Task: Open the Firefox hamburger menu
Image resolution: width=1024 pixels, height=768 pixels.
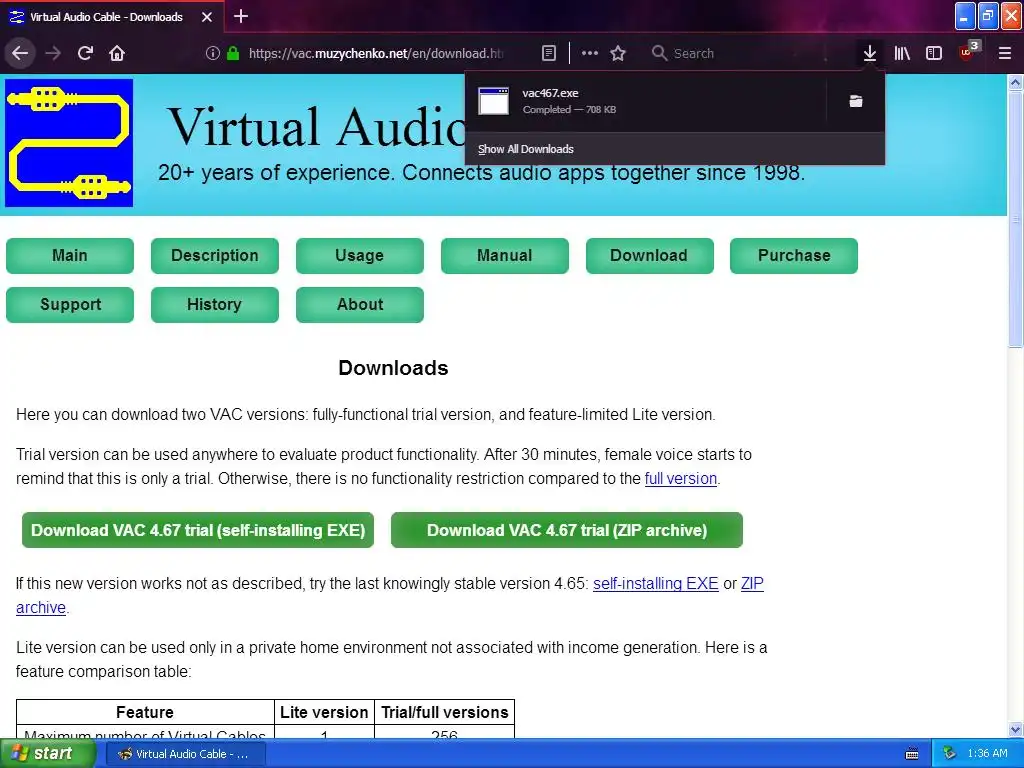Action: [x=1004, y=53]
